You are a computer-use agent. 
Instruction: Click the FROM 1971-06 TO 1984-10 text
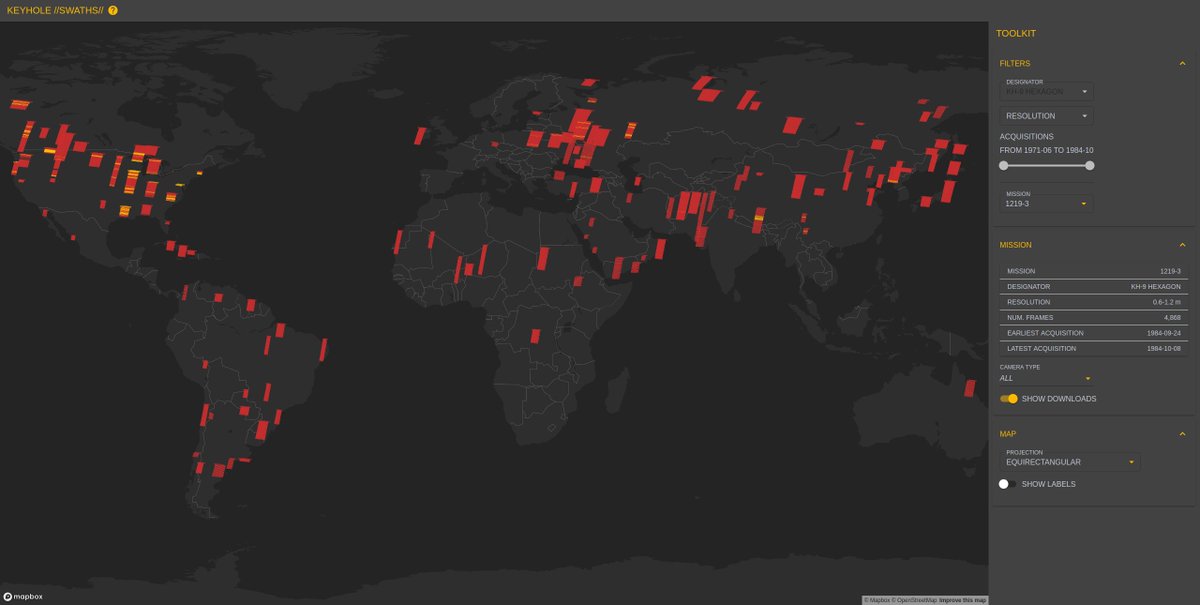(1047, 150)
